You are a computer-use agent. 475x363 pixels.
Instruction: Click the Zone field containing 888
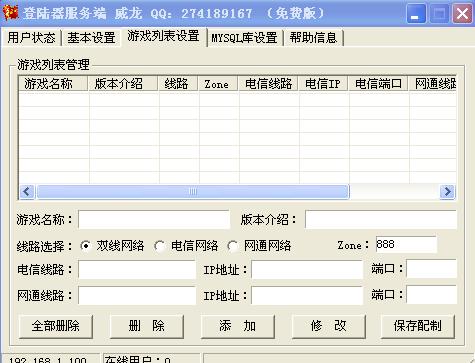[x=406, y=245]
